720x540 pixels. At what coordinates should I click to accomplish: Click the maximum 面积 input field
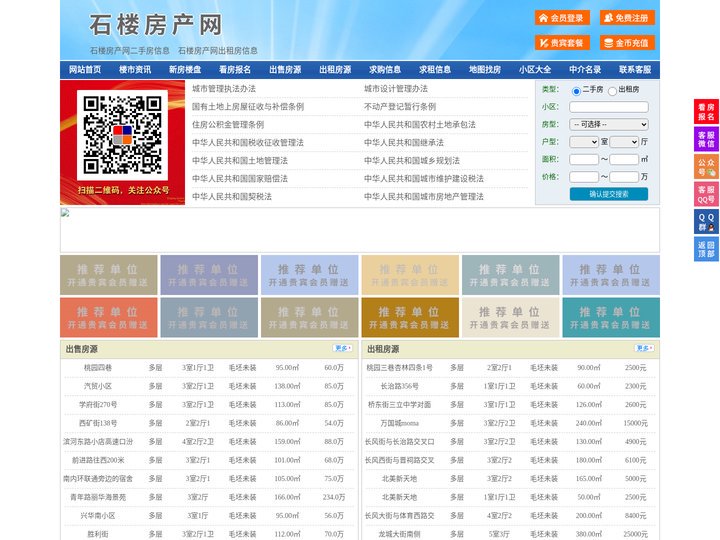(x=624, y=159)
